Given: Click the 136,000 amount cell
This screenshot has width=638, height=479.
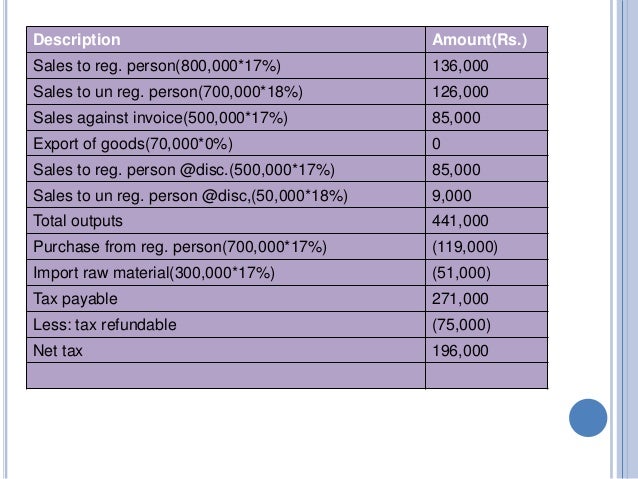Looking at the screenshot, I should [x=487, y=66].
